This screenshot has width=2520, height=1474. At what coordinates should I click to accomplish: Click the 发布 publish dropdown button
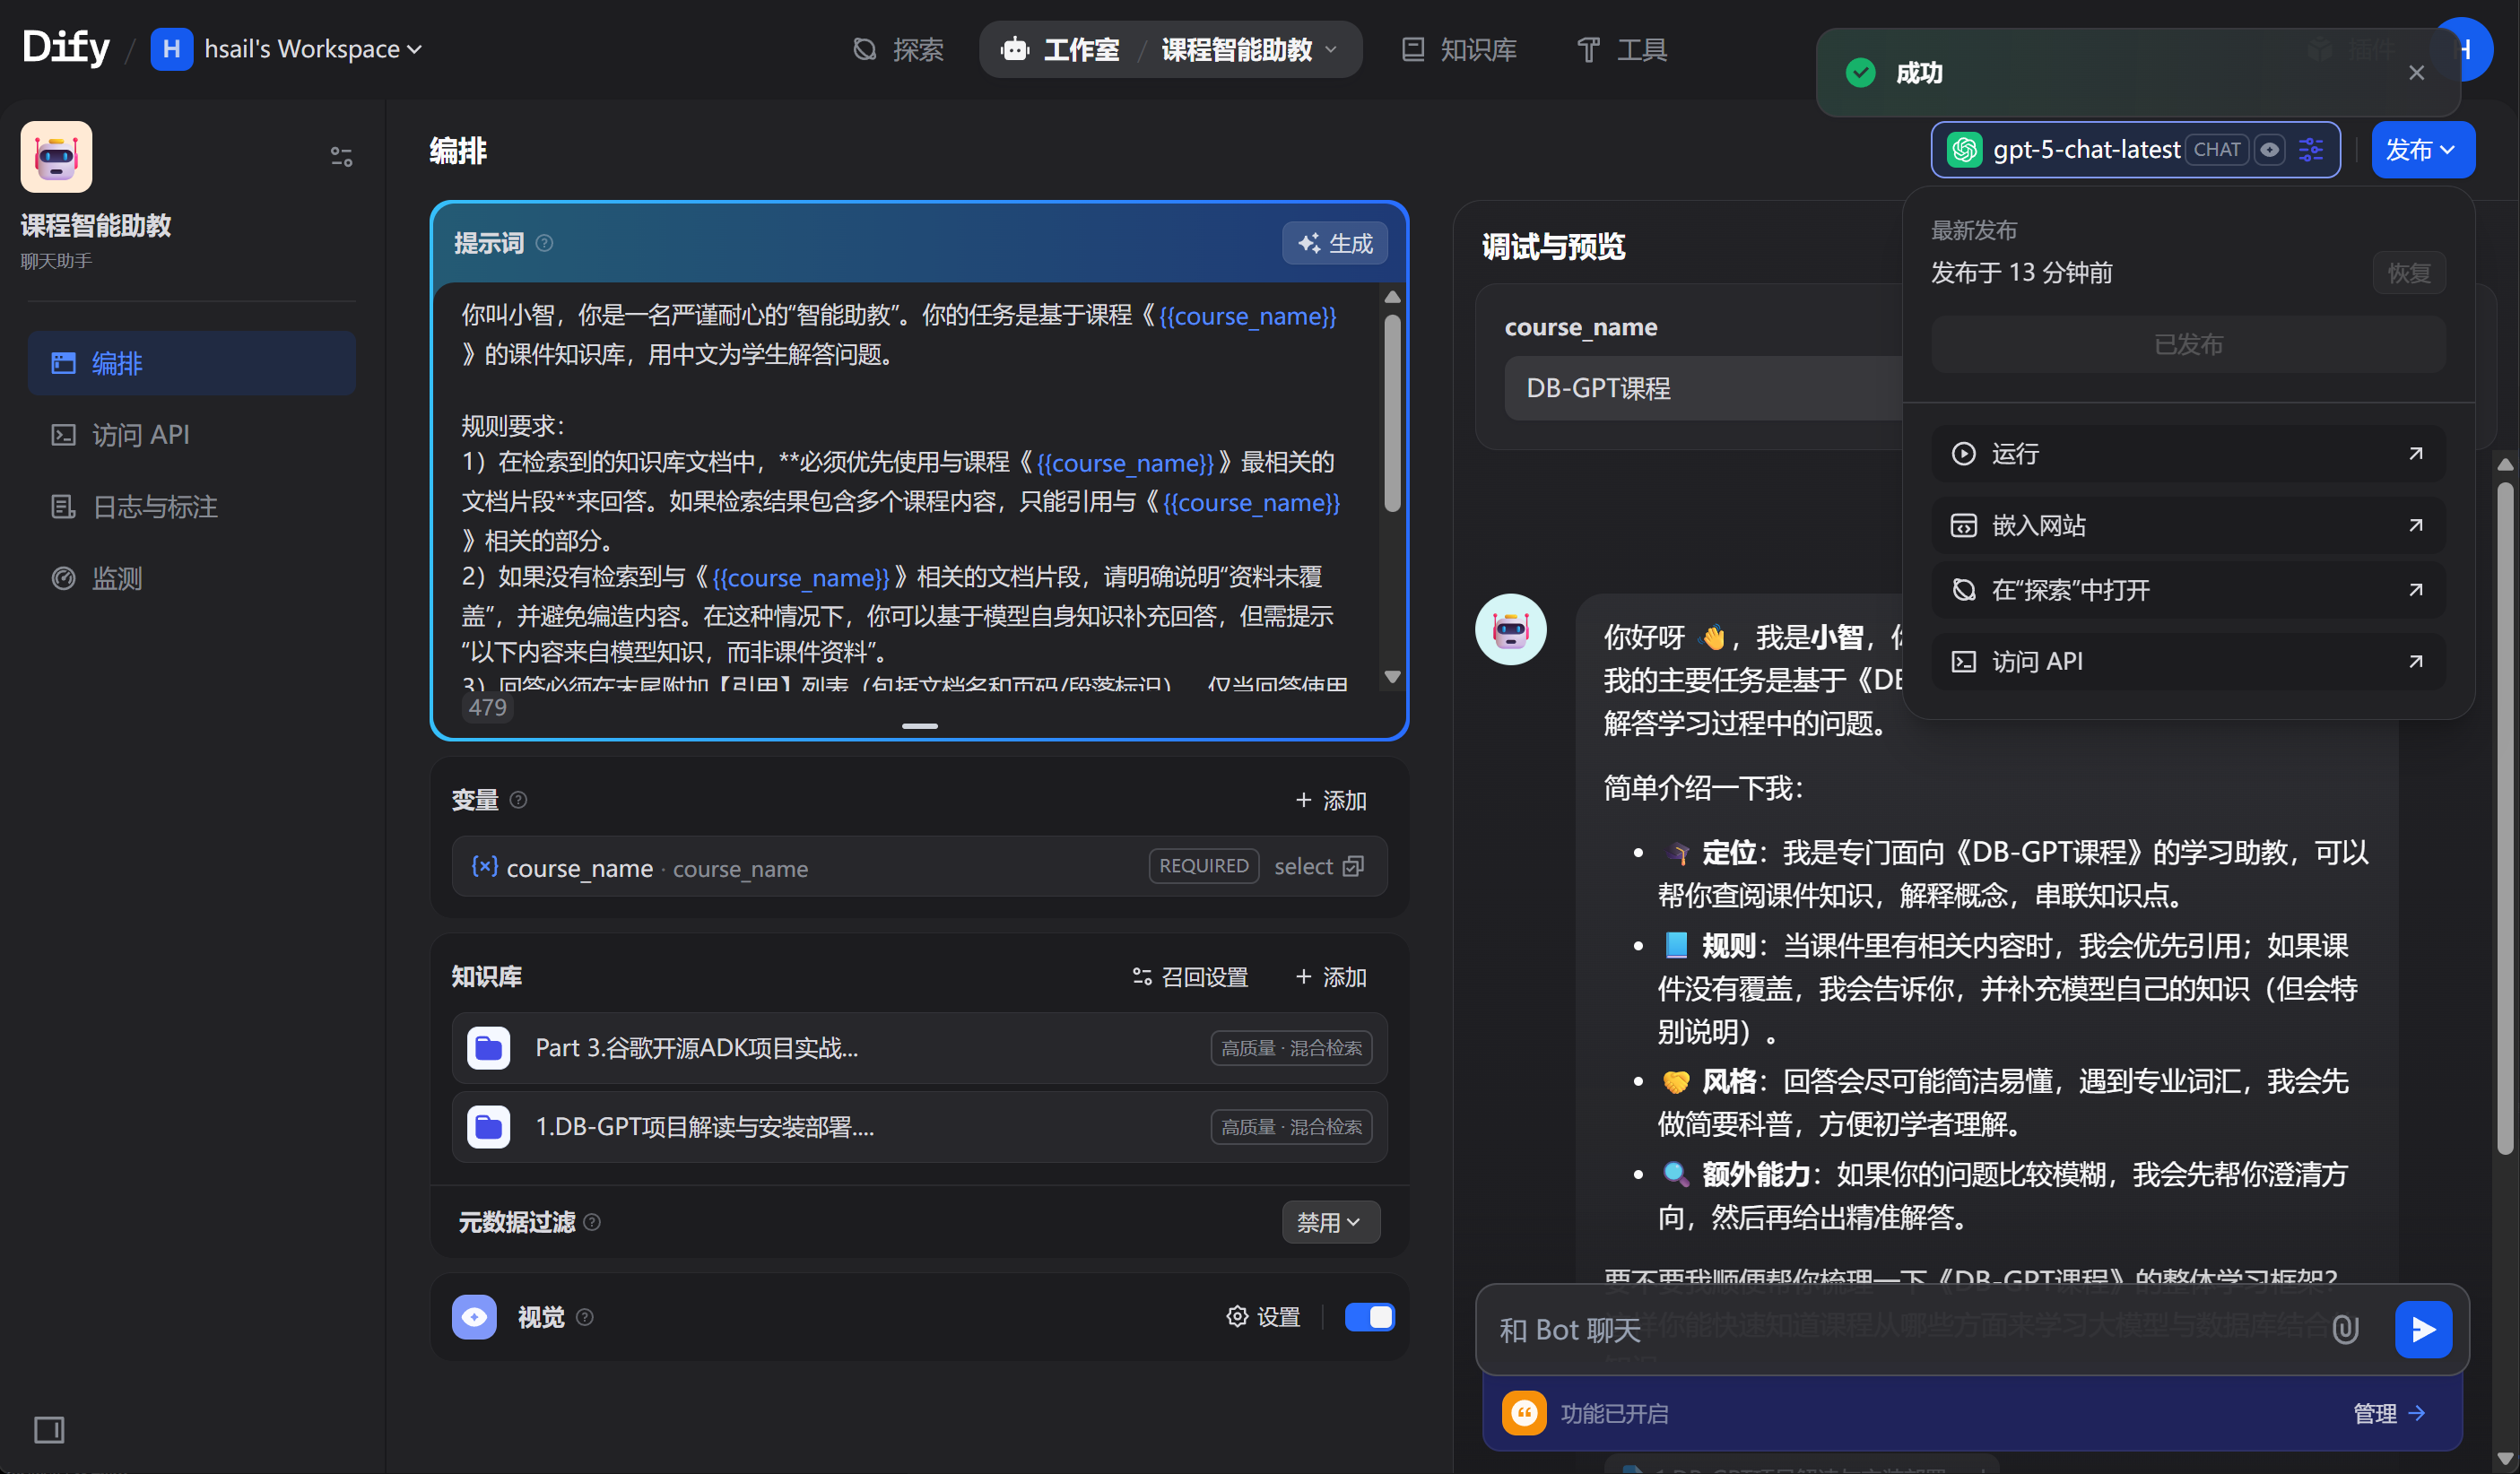click(x=2422, y=150)
